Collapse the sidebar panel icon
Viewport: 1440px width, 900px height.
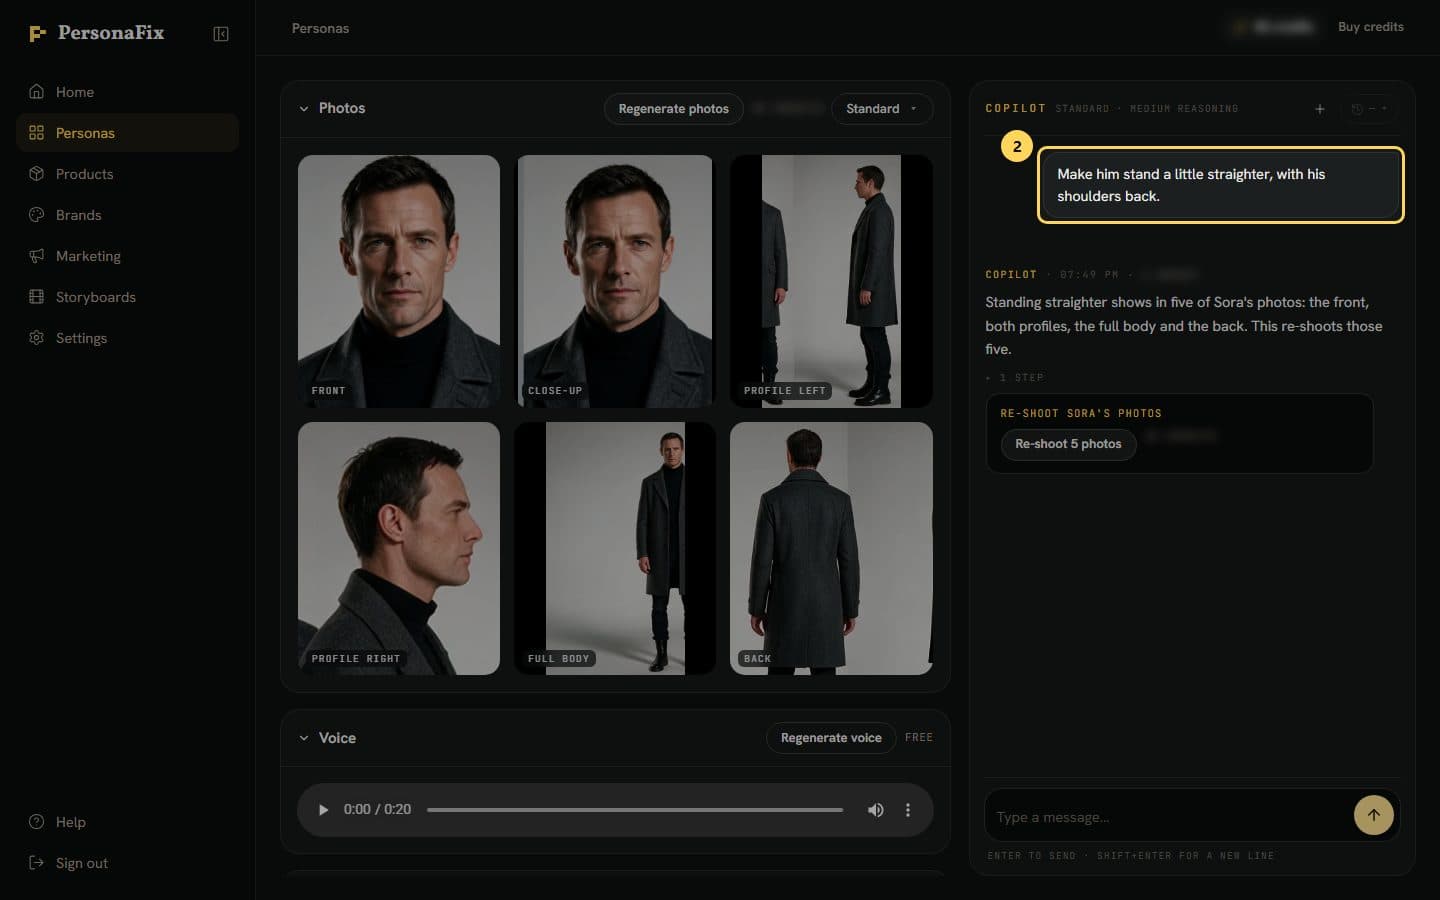coord(221,34)
